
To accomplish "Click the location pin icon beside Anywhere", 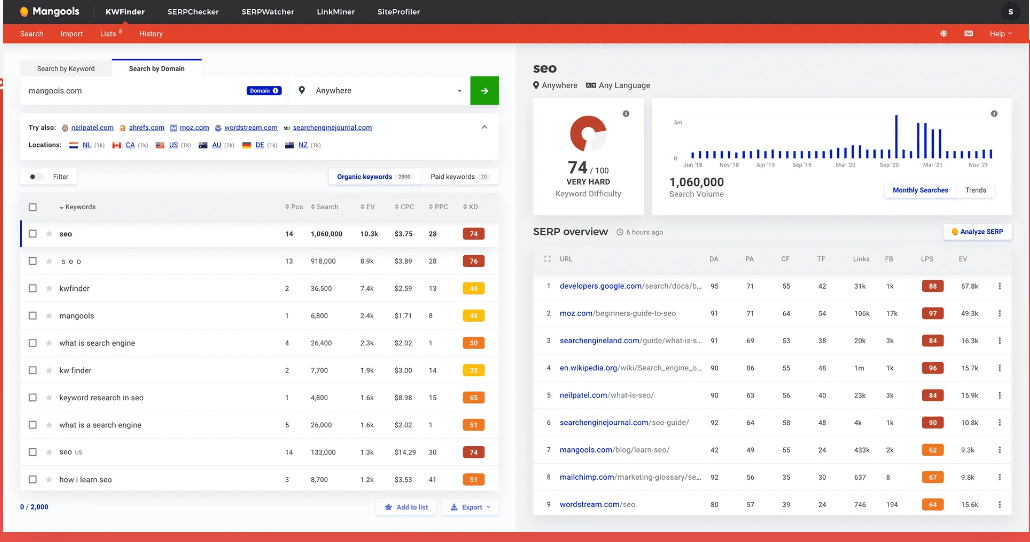I will [302, 91].
